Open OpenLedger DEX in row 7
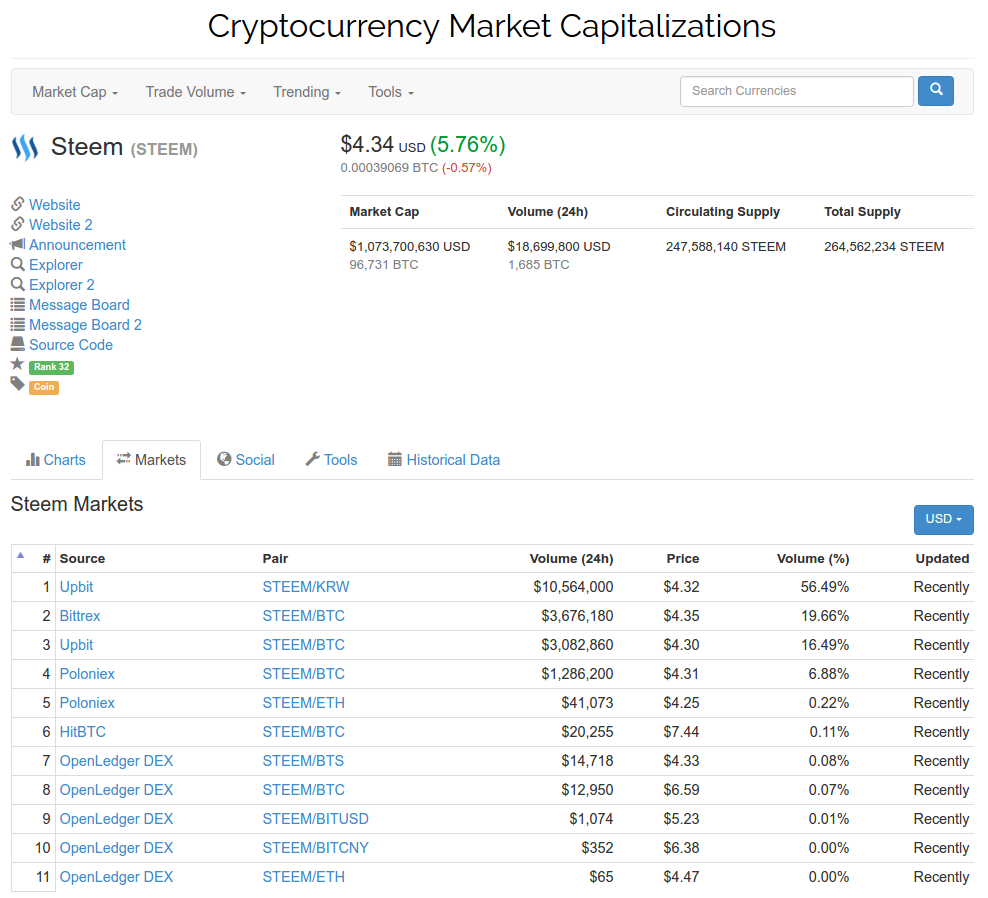 117,761
